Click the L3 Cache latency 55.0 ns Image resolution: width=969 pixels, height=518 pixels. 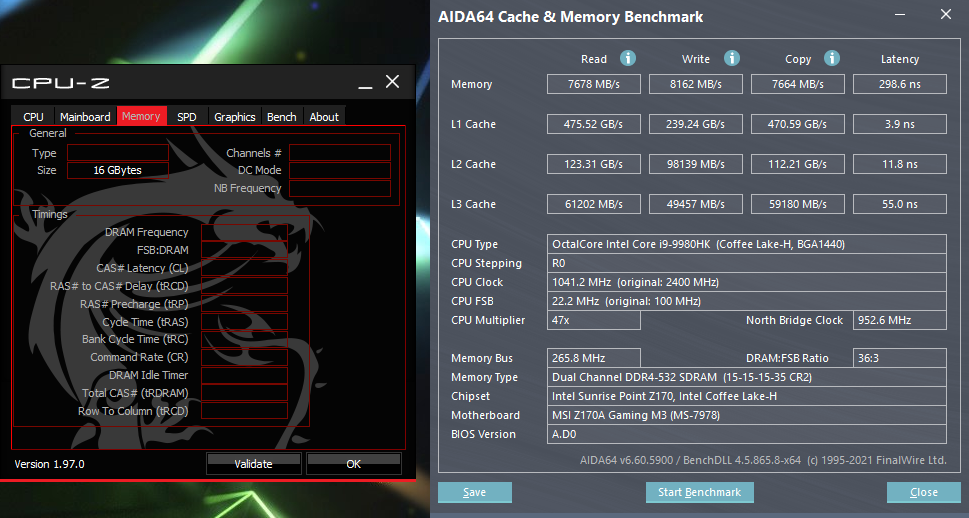(x=900, y=204)
